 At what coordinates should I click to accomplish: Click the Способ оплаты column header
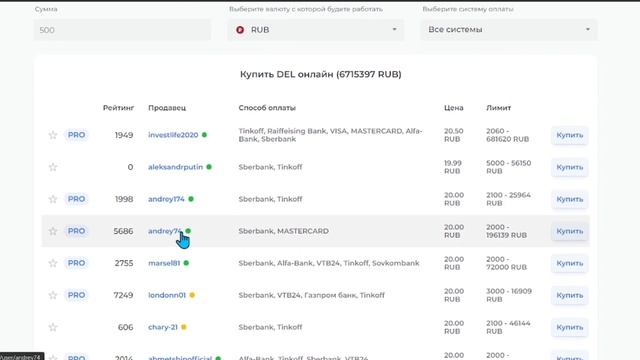coord(267,108)
